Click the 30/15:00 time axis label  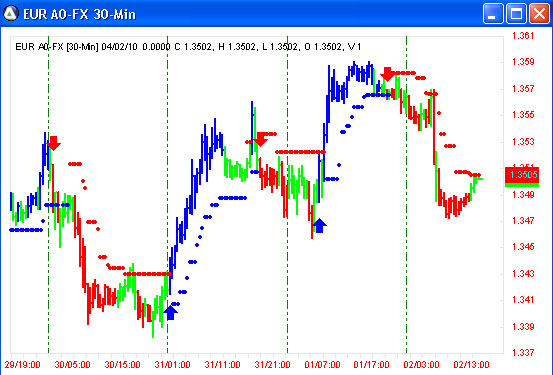(x=122, y=364)
